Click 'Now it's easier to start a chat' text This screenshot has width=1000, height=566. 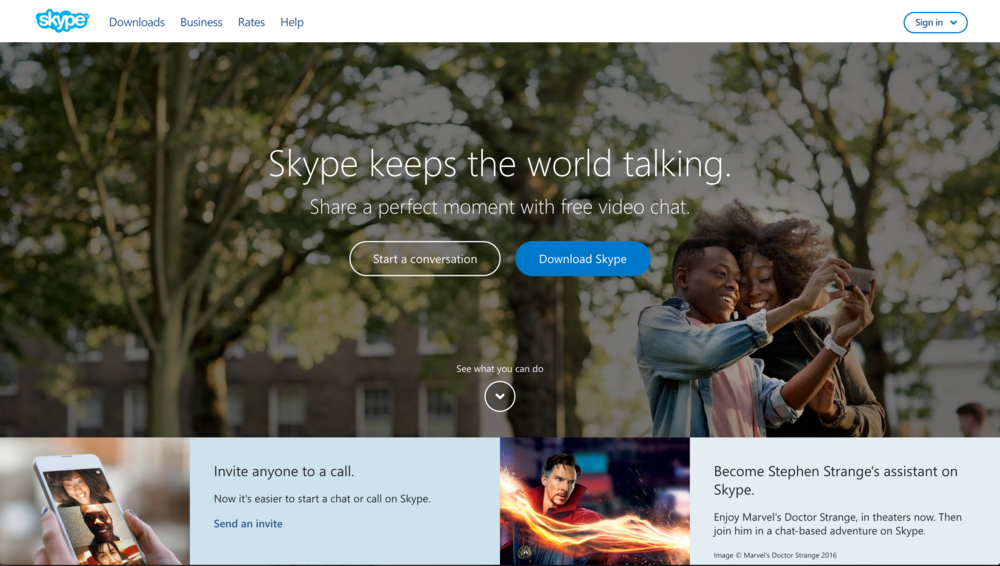coord(322,498)
